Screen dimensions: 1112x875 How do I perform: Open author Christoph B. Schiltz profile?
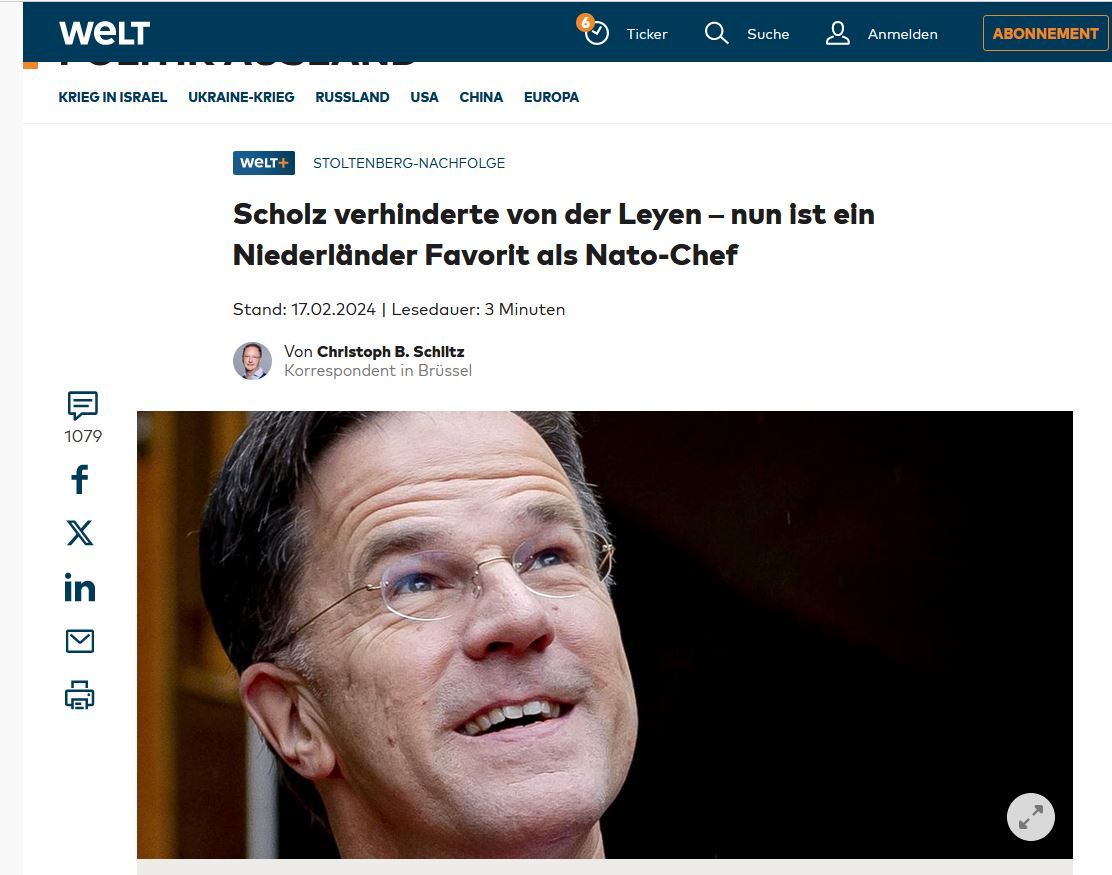tap(391, 352)
